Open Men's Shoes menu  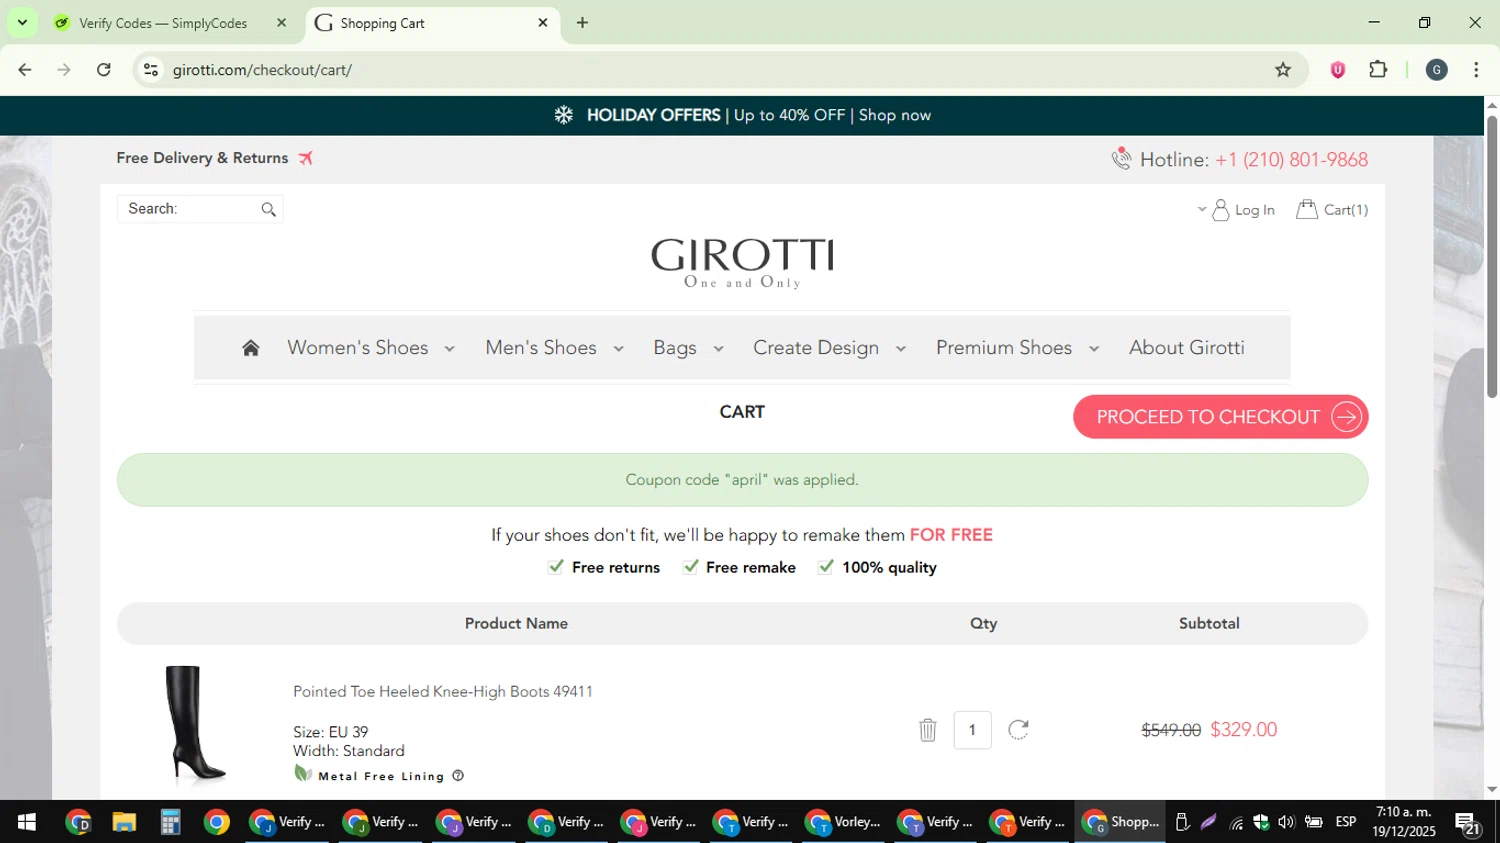pos(541,347)
